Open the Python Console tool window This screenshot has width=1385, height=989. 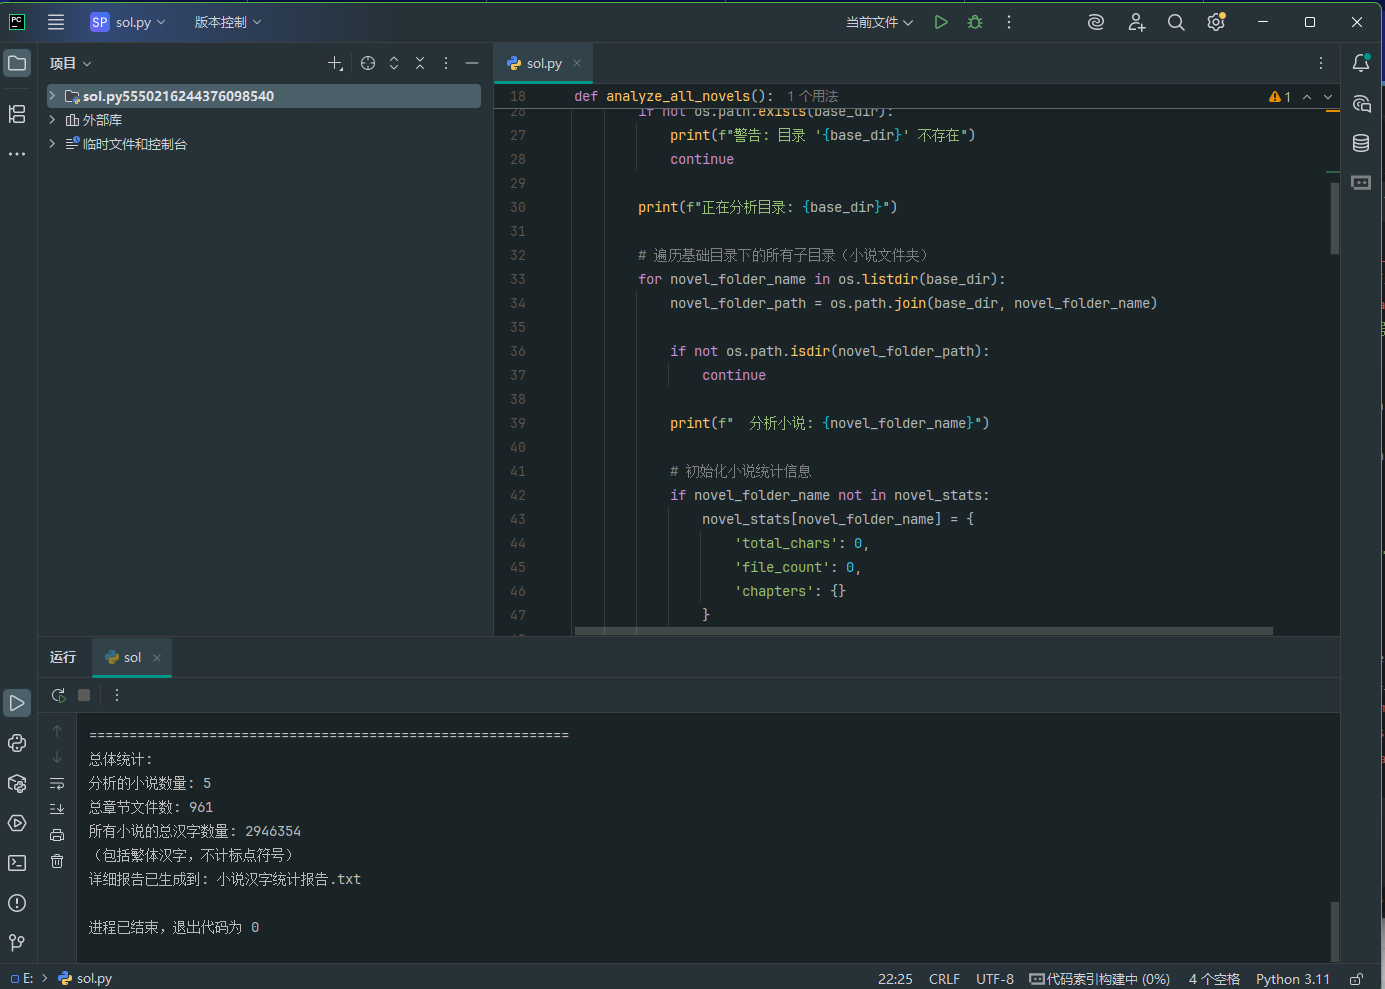point(17,743)
